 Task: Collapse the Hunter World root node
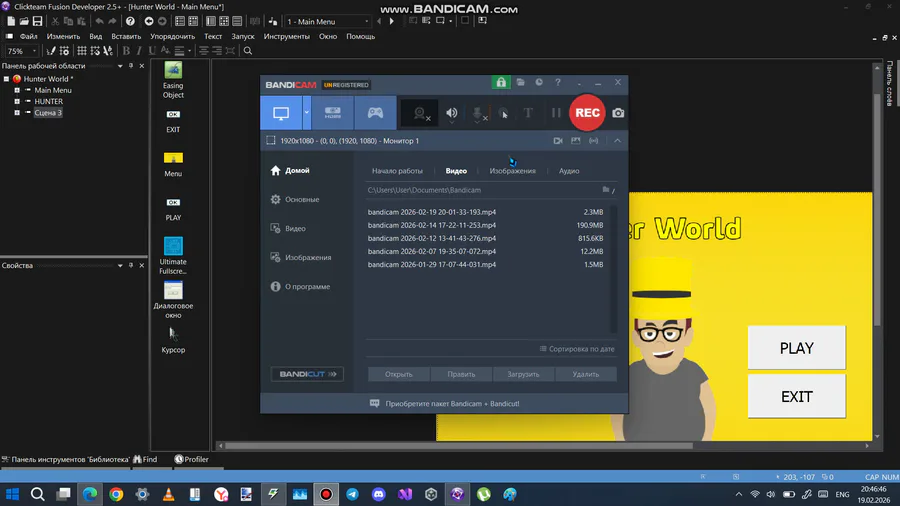point(6,79)
